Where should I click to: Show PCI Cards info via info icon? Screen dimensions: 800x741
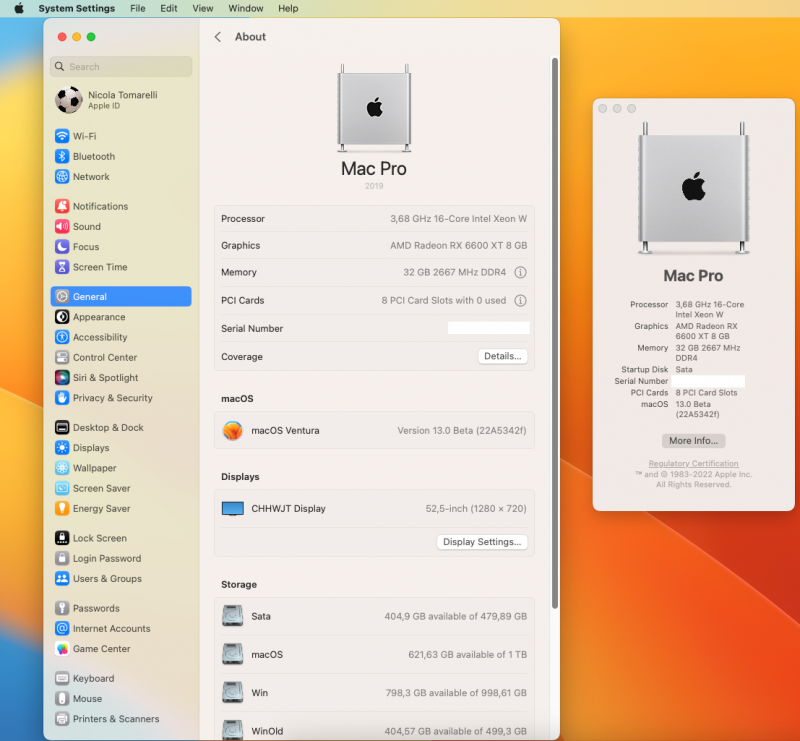click(x=520, y=300)
